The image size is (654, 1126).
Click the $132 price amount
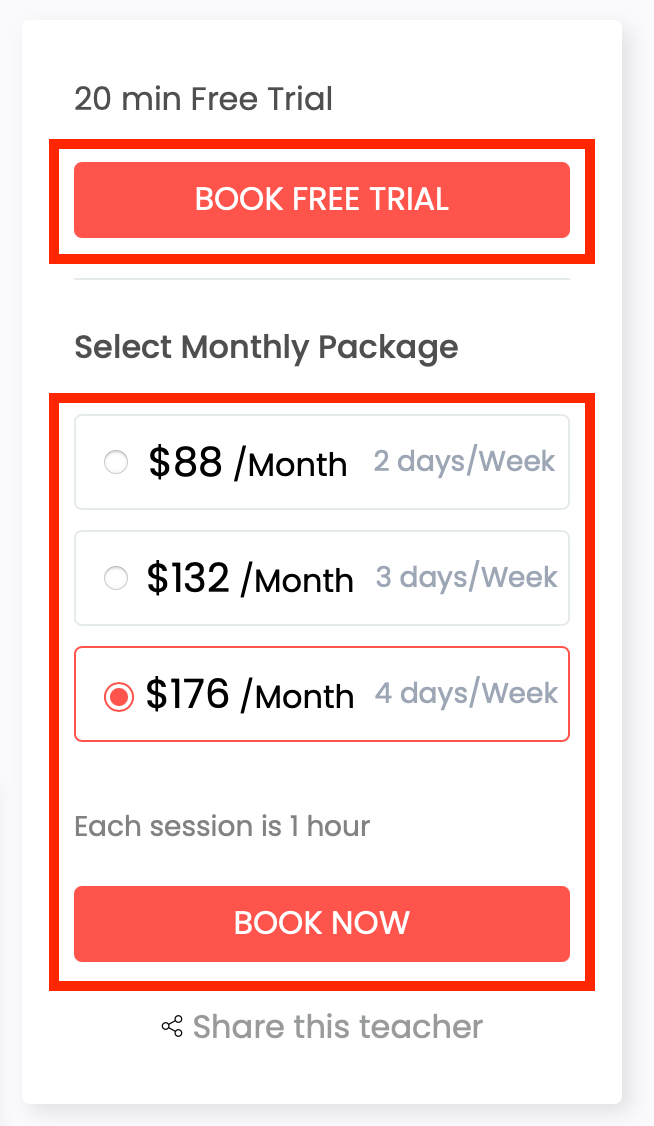pos(188,578)
